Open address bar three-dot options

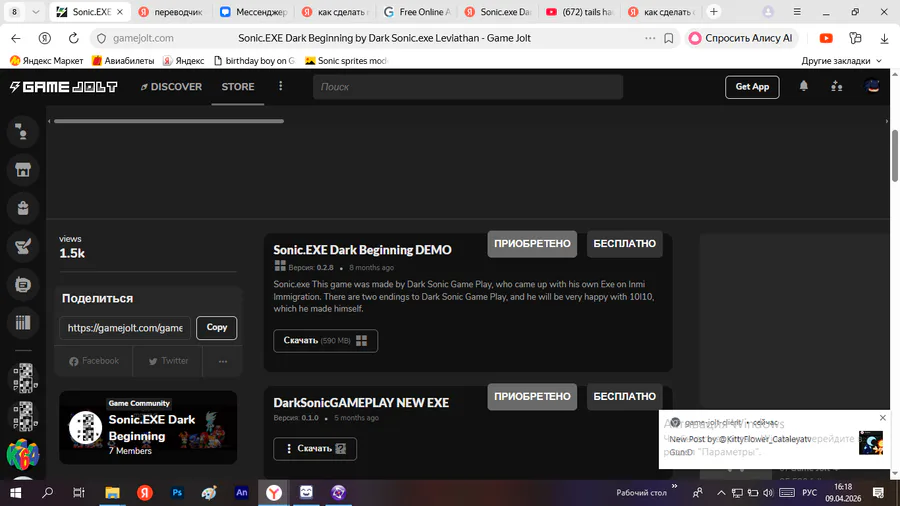650,38
